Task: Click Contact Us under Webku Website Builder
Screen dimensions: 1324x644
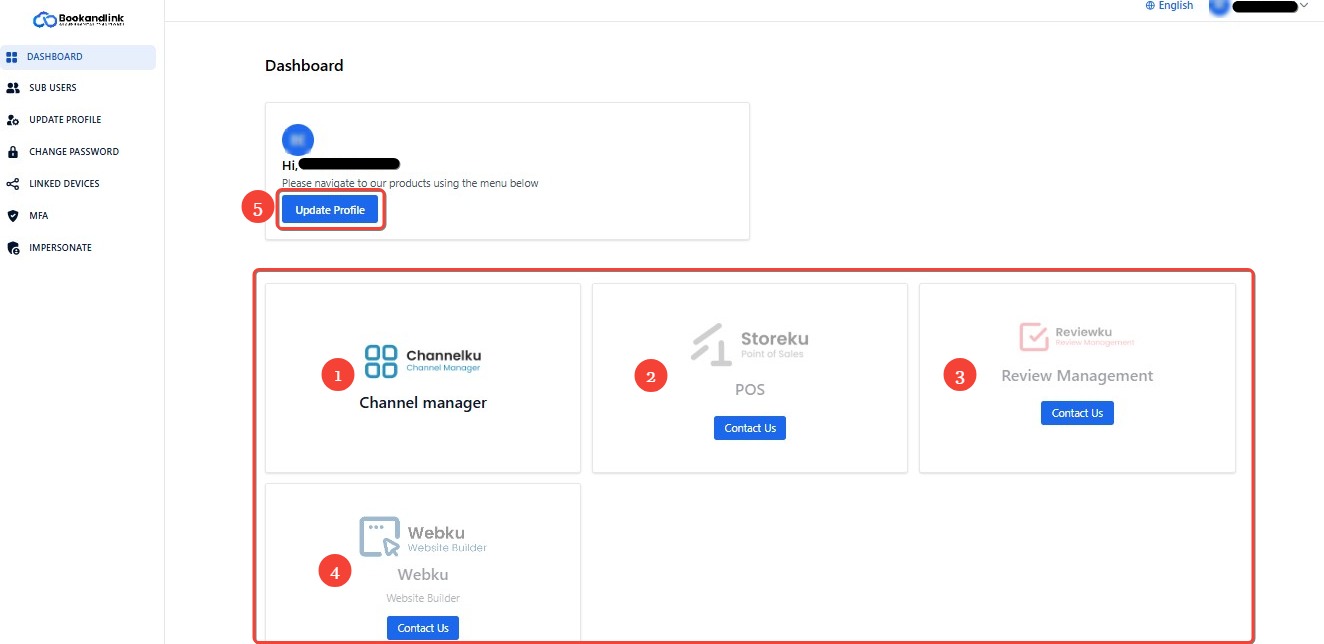Action: point(423,628)
